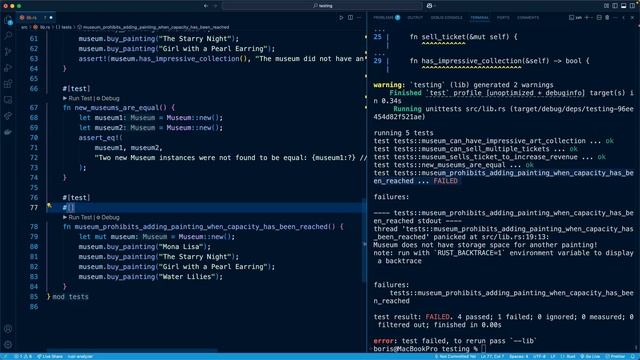This screenshot has width=640, height=360.
Task: Switch to the Output tab
Action: tap(415, 18)
